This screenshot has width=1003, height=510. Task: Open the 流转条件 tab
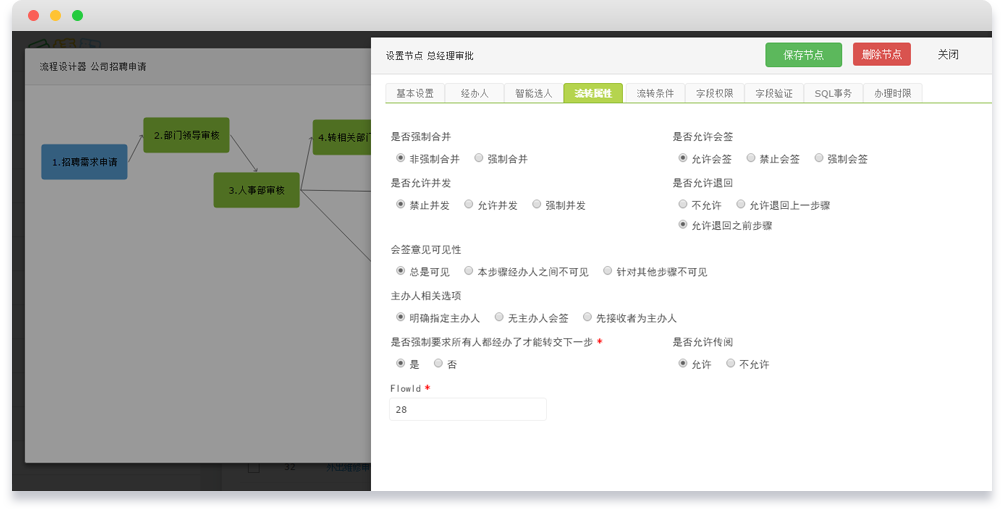point(655,93)
